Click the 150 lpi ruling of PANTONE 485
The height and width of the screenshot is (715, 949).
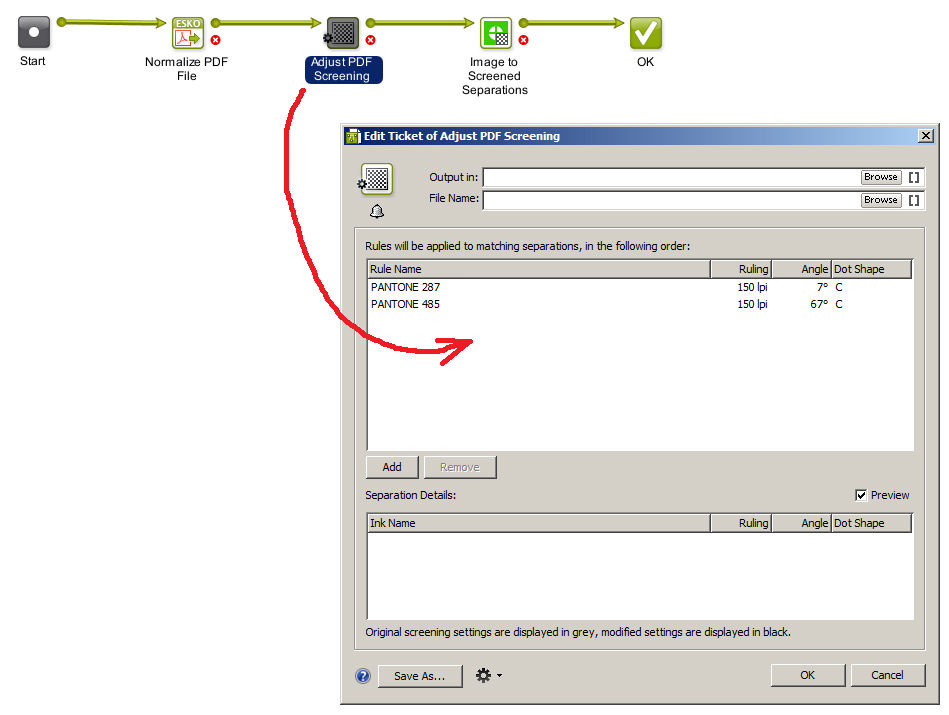coord(752,304)
